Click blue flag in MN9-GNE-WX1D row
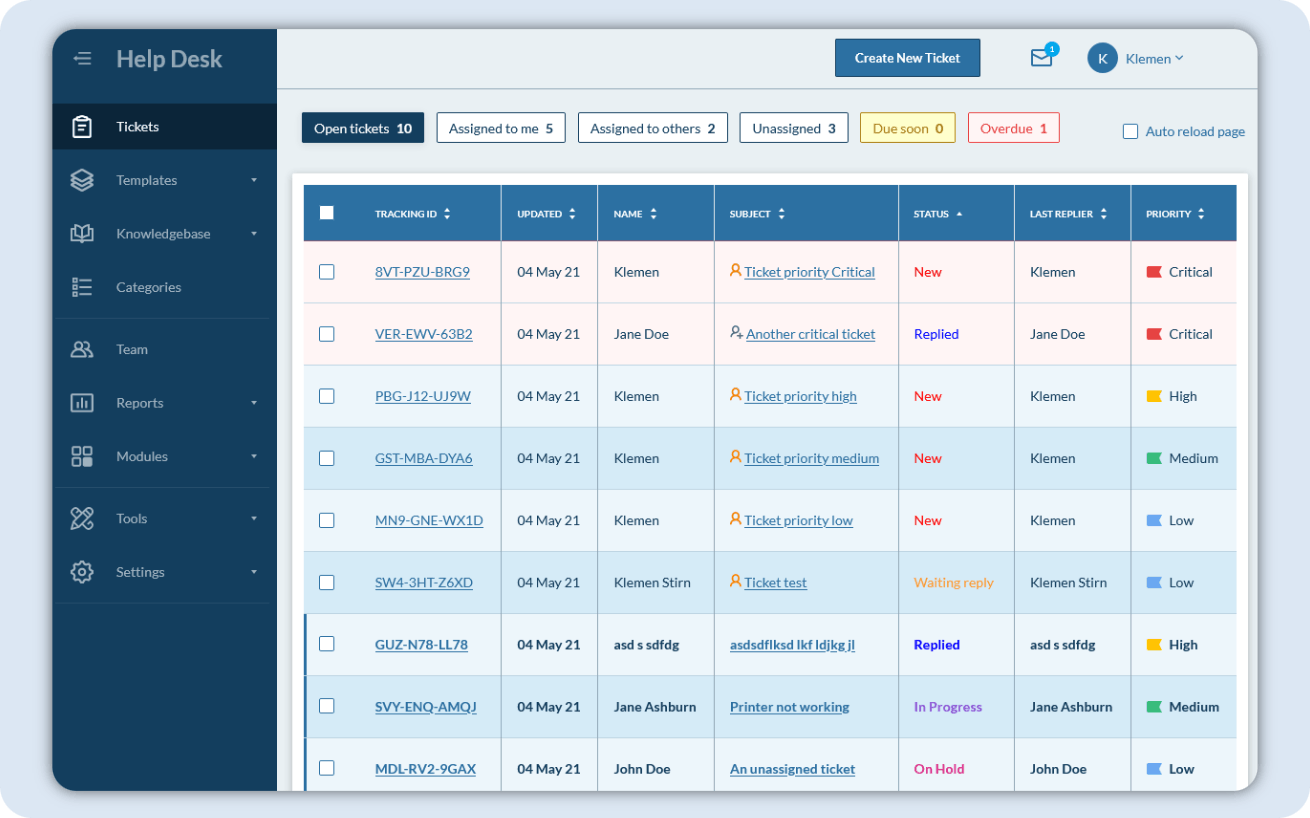Image resolution: width=1310 pixels, height=818 pixels. 1154,520
